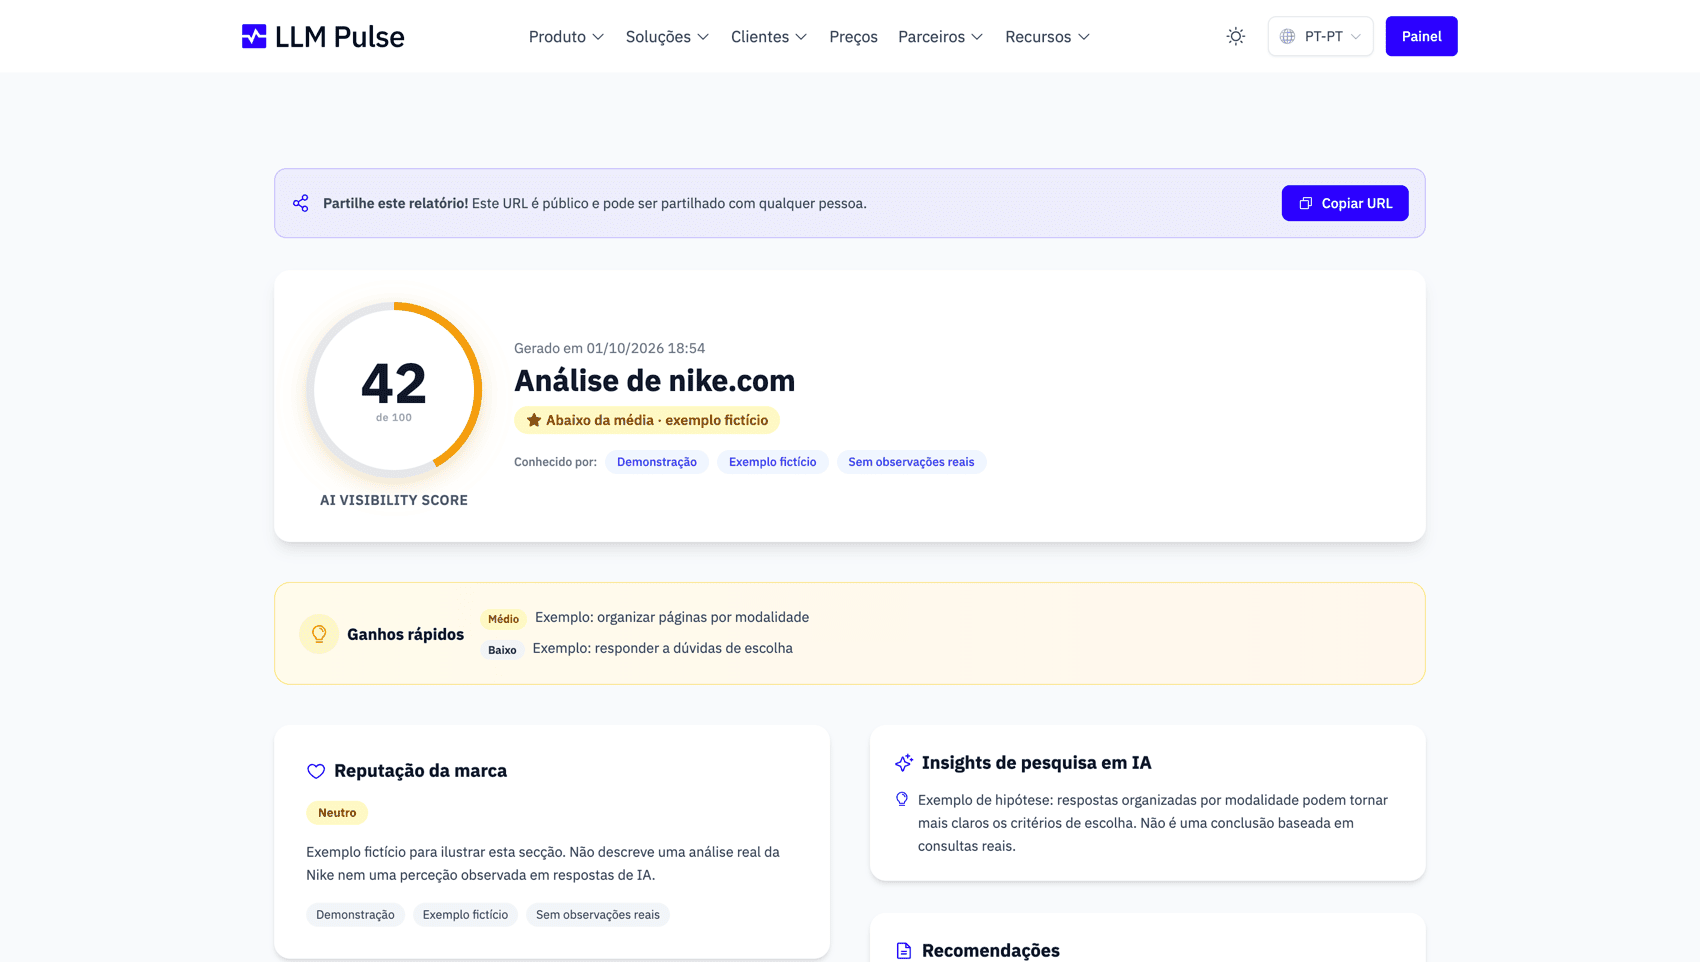1700x962 pixels.
Task: Open the PT-PT language selector
Action: click(x=1321, y=37)
